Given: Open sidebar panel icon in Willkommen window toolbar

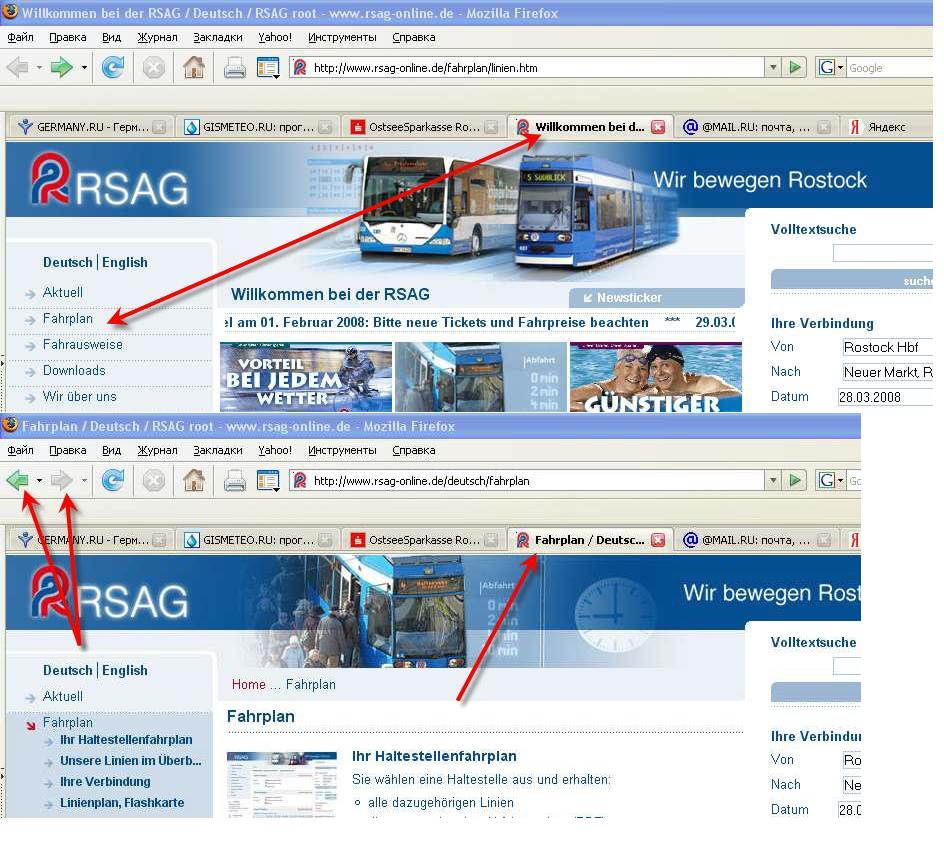Looking at the screenshot, I should click(268, 68).
